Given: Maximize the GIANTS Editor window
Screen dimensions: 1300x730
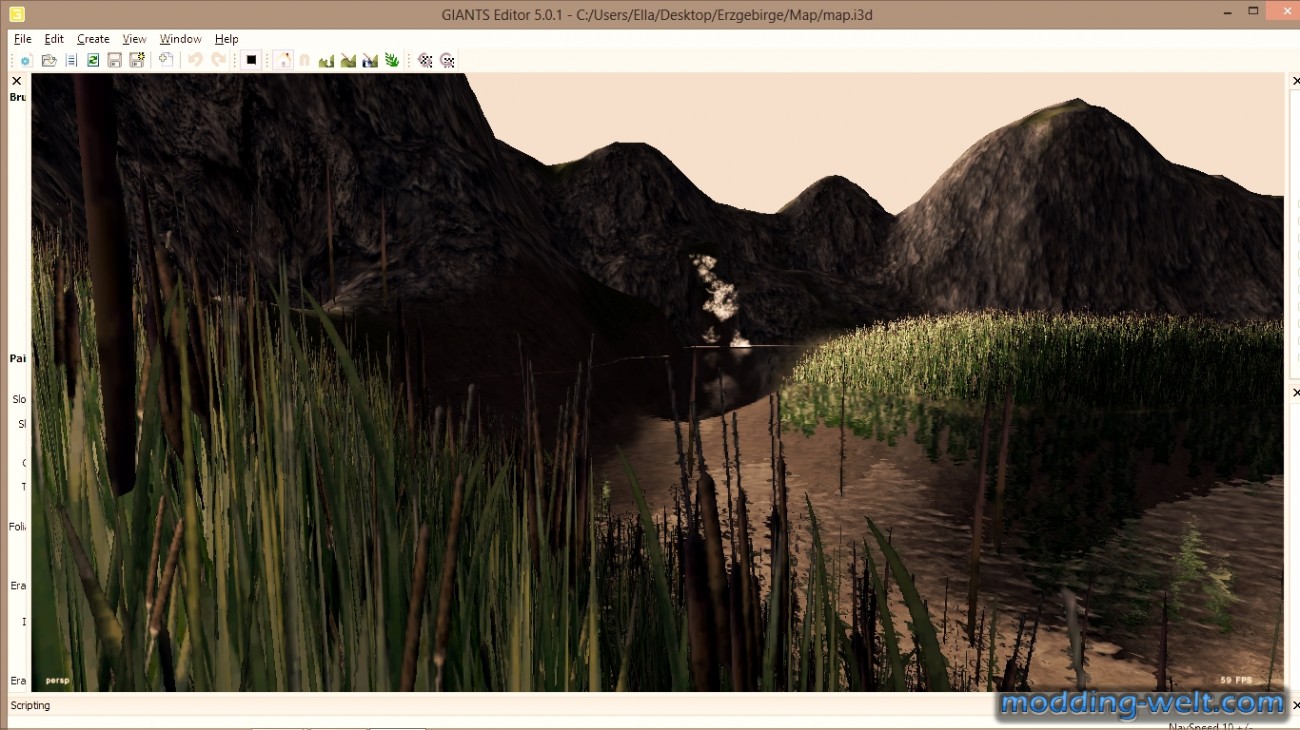Looking at the screenshot, I should 1253,11.
